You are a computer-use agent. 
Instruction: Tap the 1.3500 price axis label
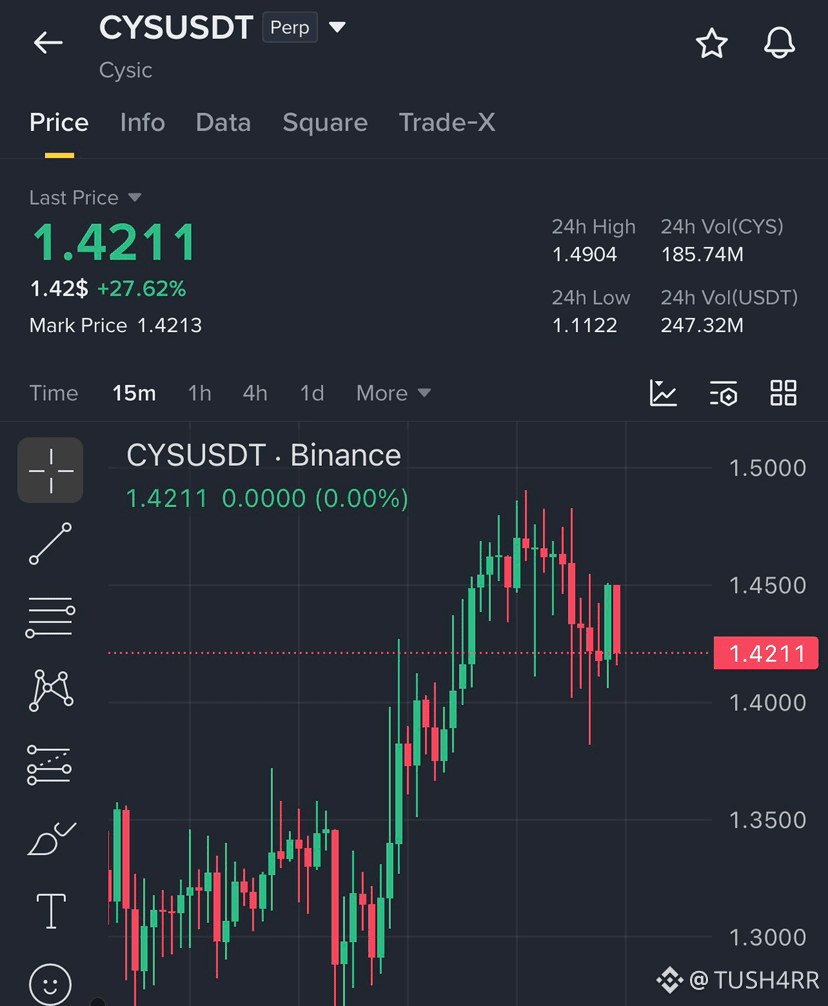(x=767, y=820)
